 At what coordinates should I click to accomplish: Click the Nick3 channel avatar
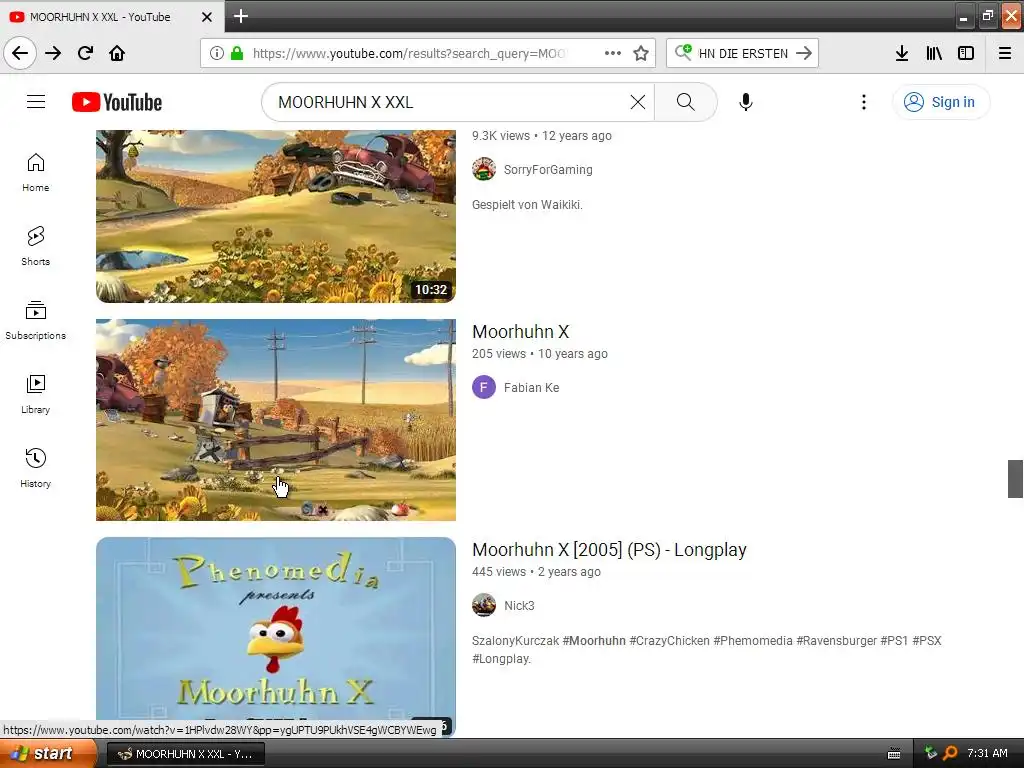[x=484, y=605]
